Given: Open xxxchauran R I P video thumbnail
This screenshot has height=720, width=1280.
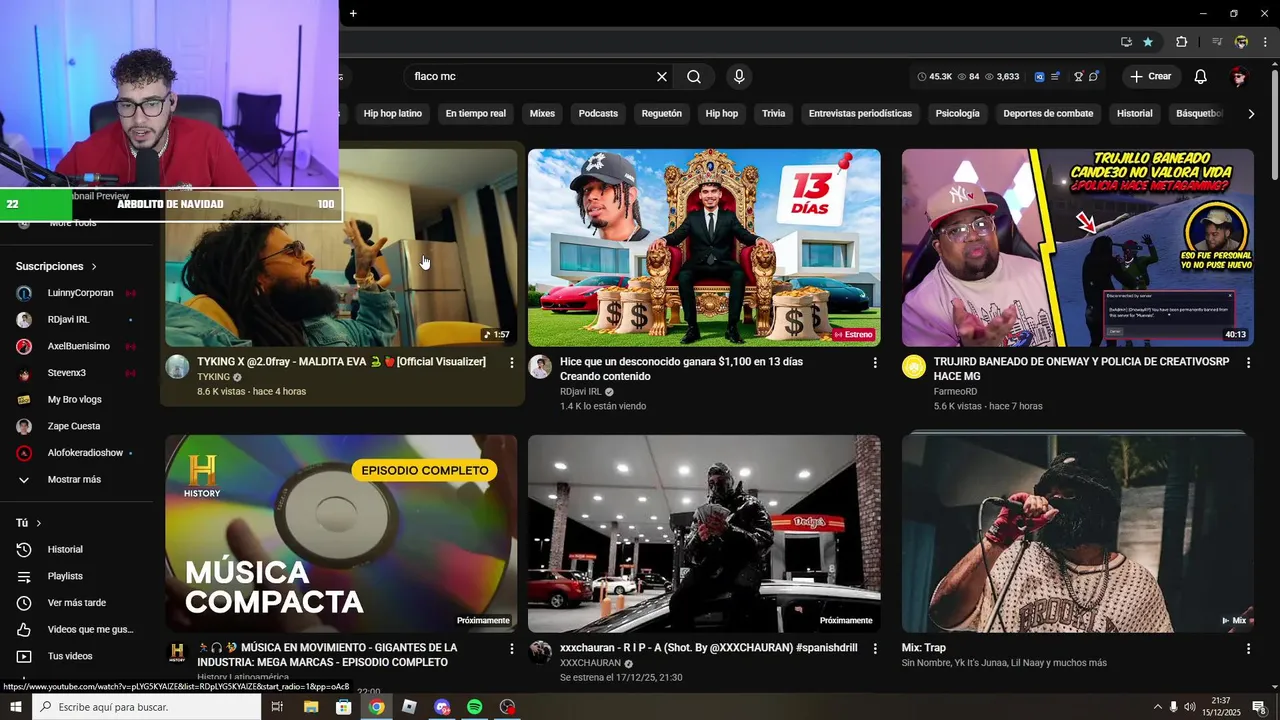Looking at the screenshot, I should coord(704,533).
